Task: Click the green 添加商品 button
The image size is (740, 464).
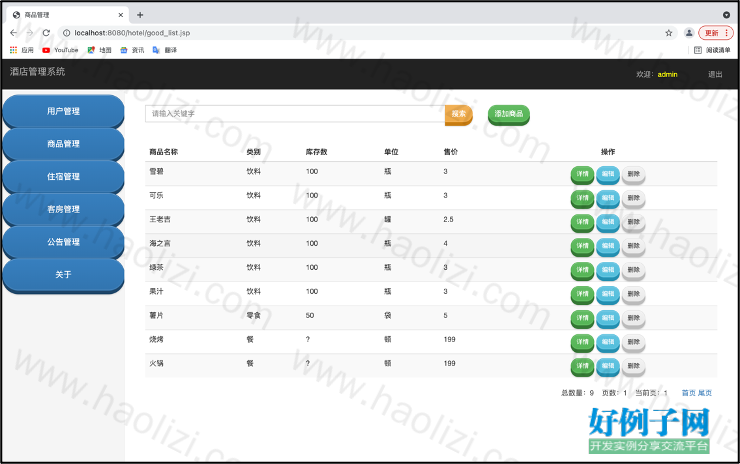Action: tap(509, 115)
